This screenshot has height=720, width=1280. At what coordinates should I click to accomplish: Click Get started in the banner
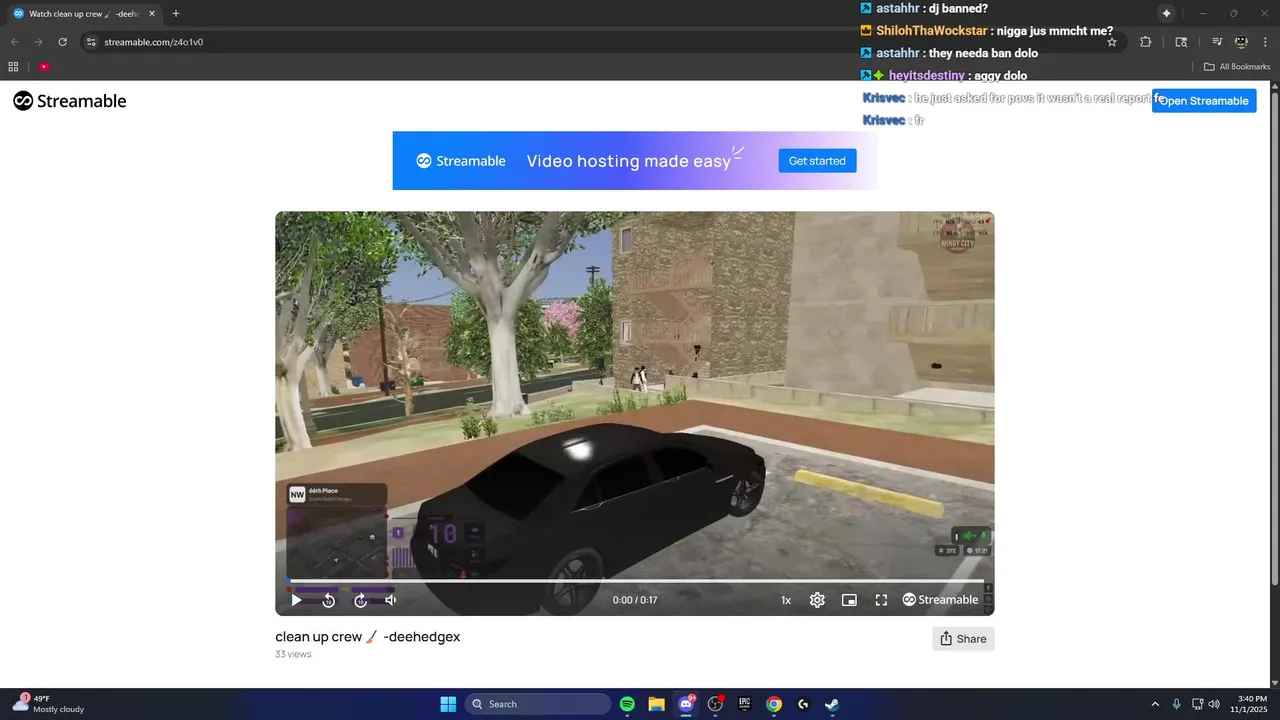pyautogui.click(x=817, y=161)
